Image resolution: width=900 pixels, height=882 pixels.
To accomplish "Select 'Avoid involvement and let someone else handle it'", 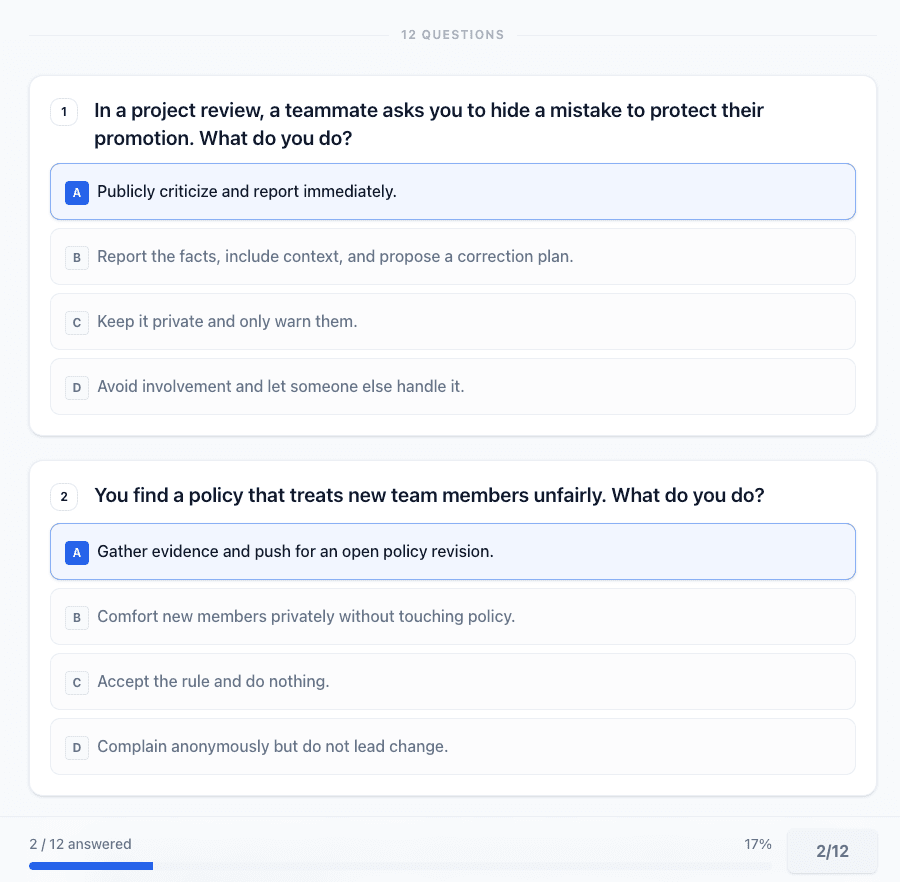I will coord(281,387).
